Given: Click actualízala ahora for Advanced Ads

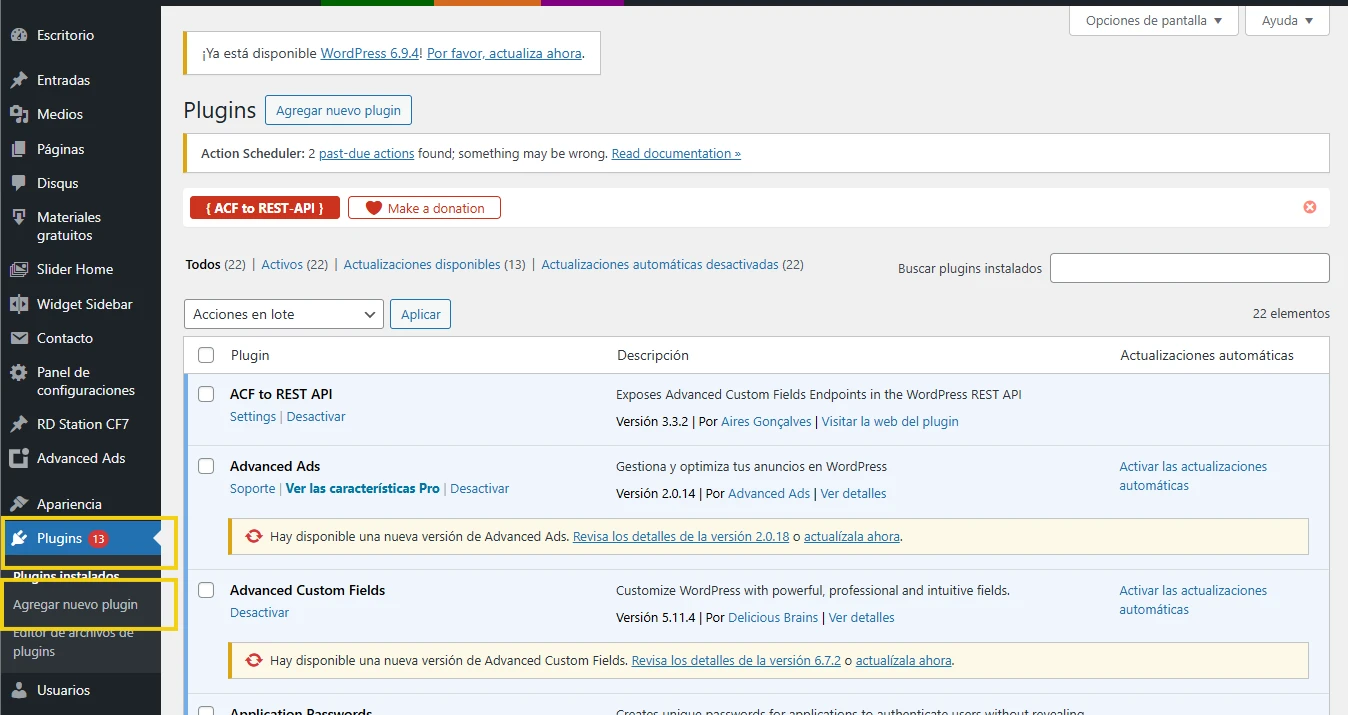Looking at the screenshot, I should (x=852, y=536).
